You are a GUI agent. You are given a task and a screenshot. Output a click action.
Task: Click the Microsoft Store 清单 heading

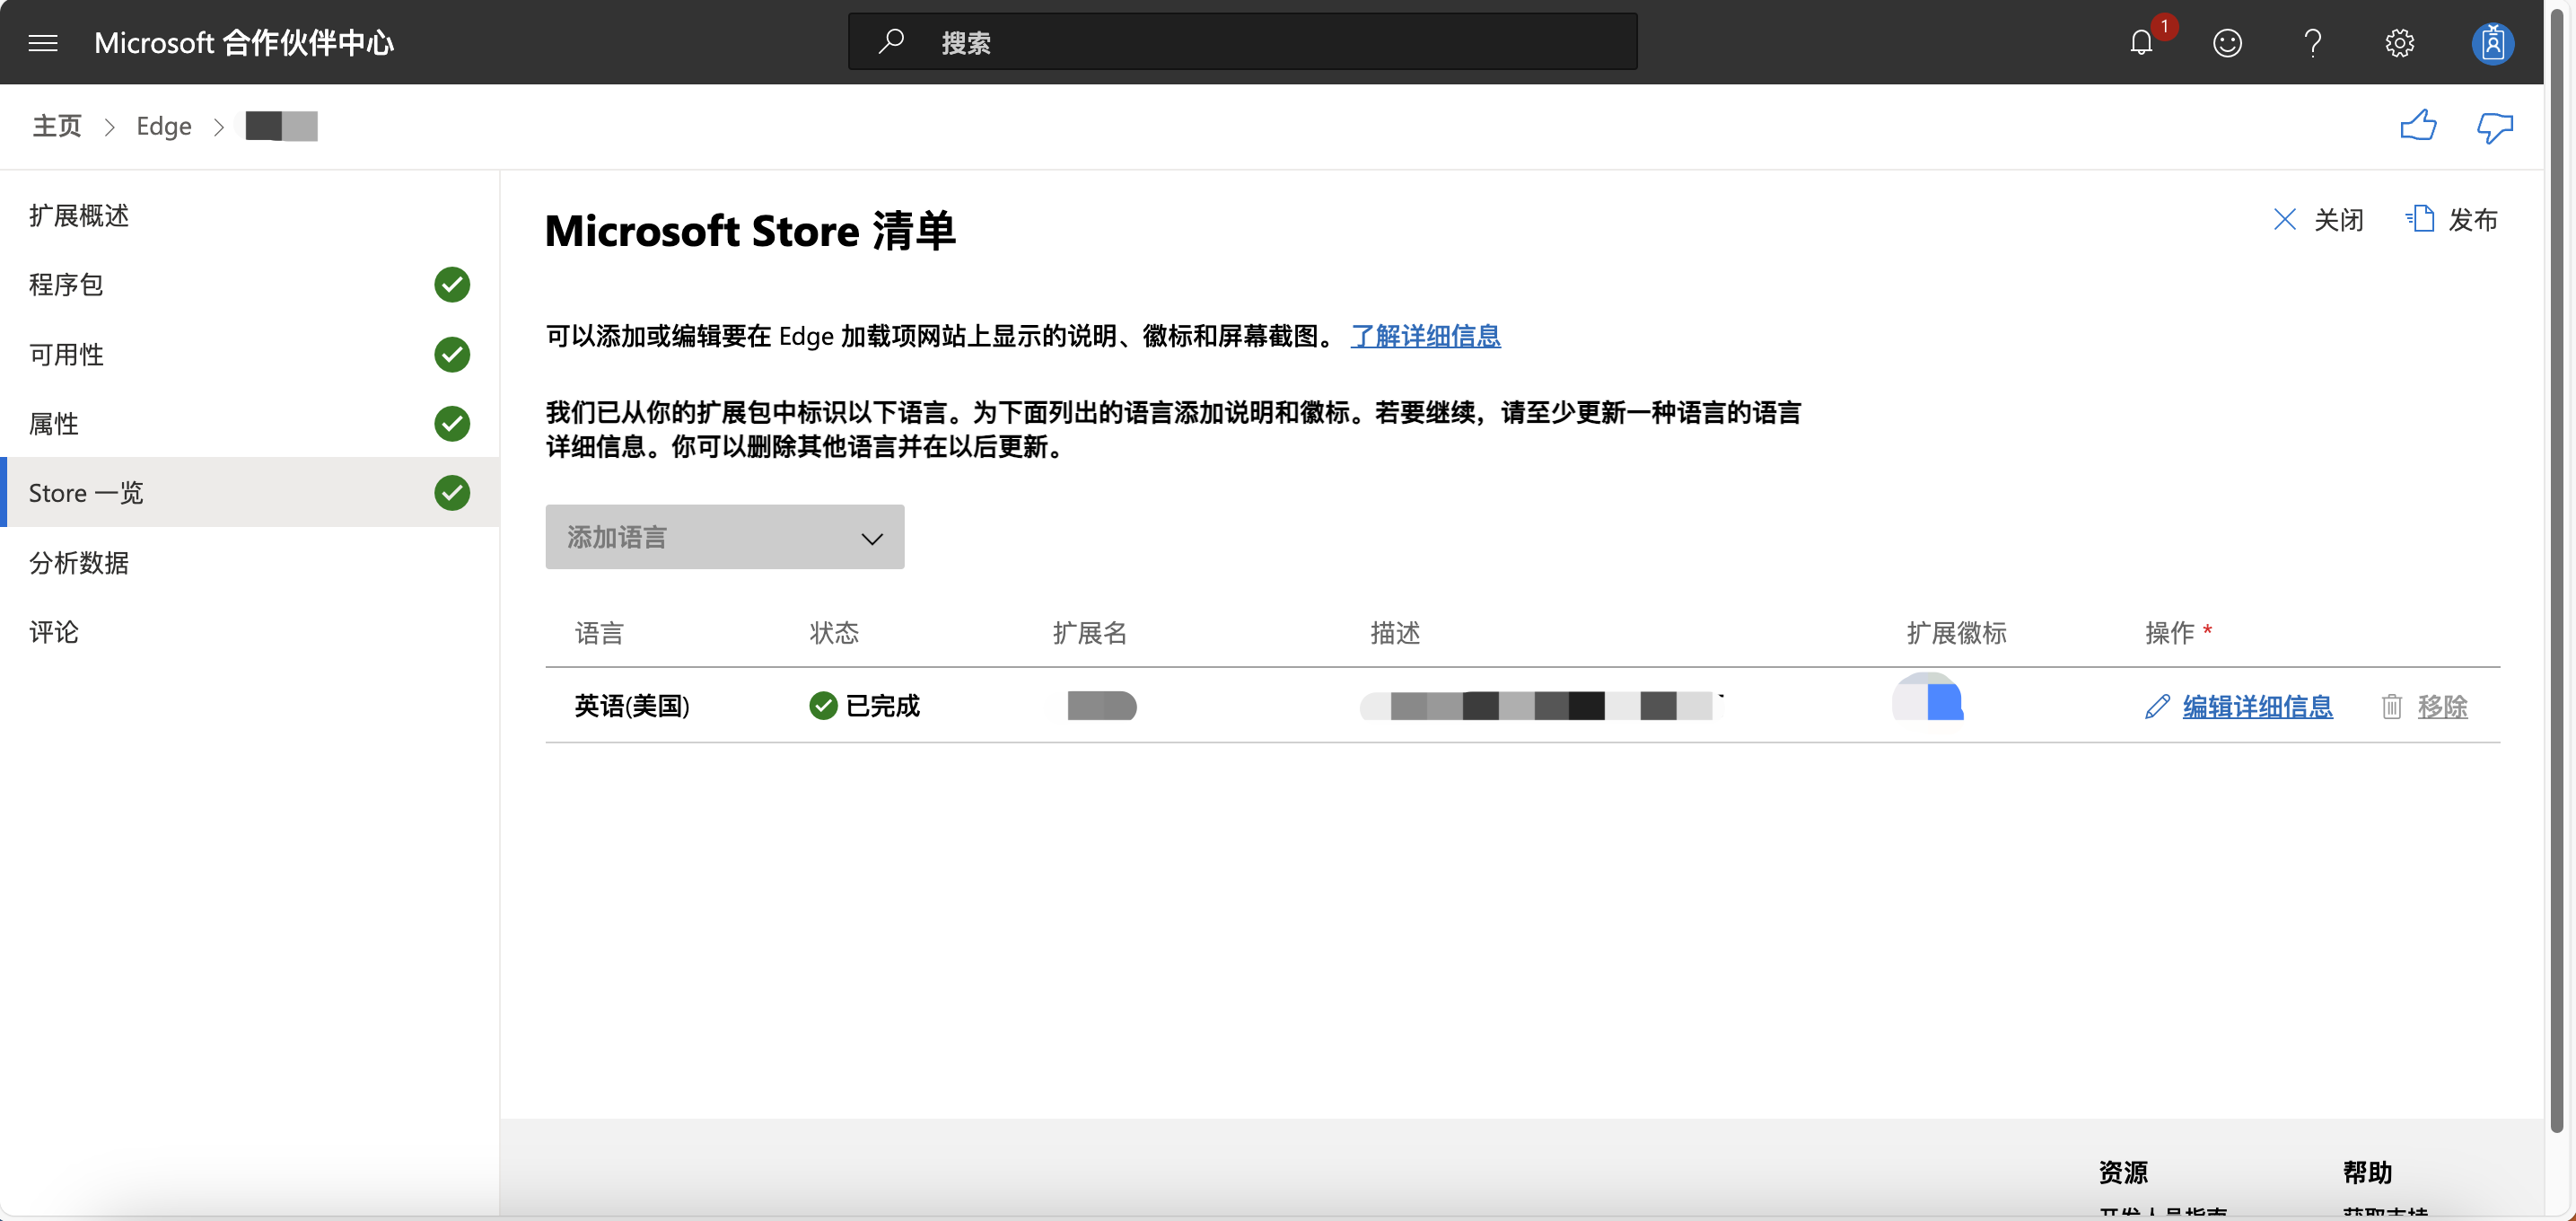click(750, 230)
